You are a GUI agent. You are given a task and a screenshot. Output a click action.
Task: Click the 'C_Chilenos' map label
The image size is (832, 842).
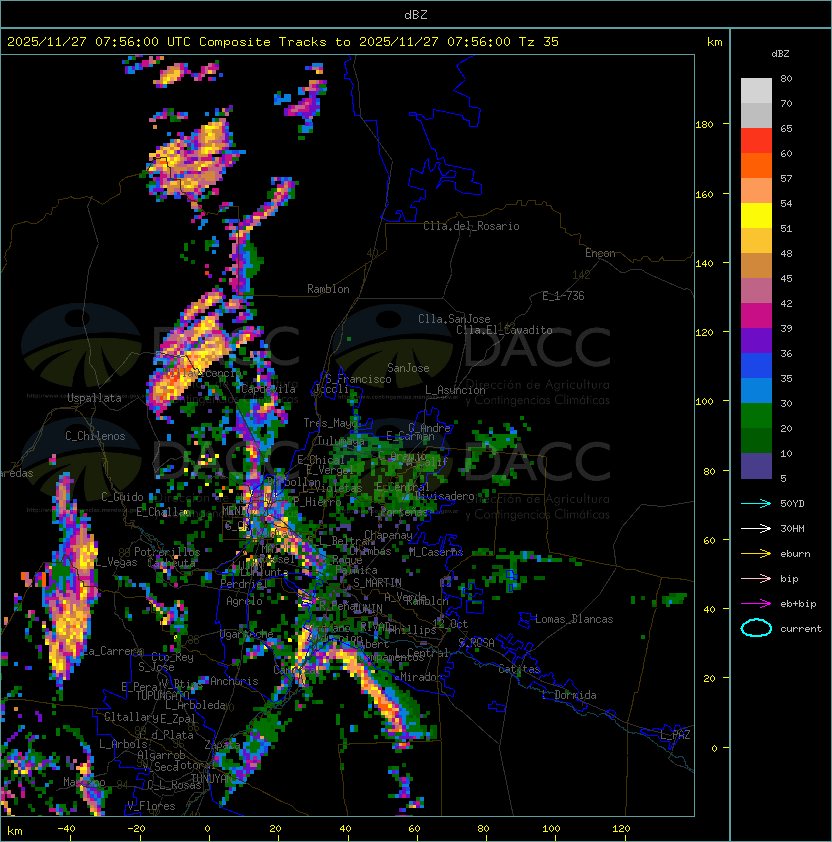pos(95,436)
